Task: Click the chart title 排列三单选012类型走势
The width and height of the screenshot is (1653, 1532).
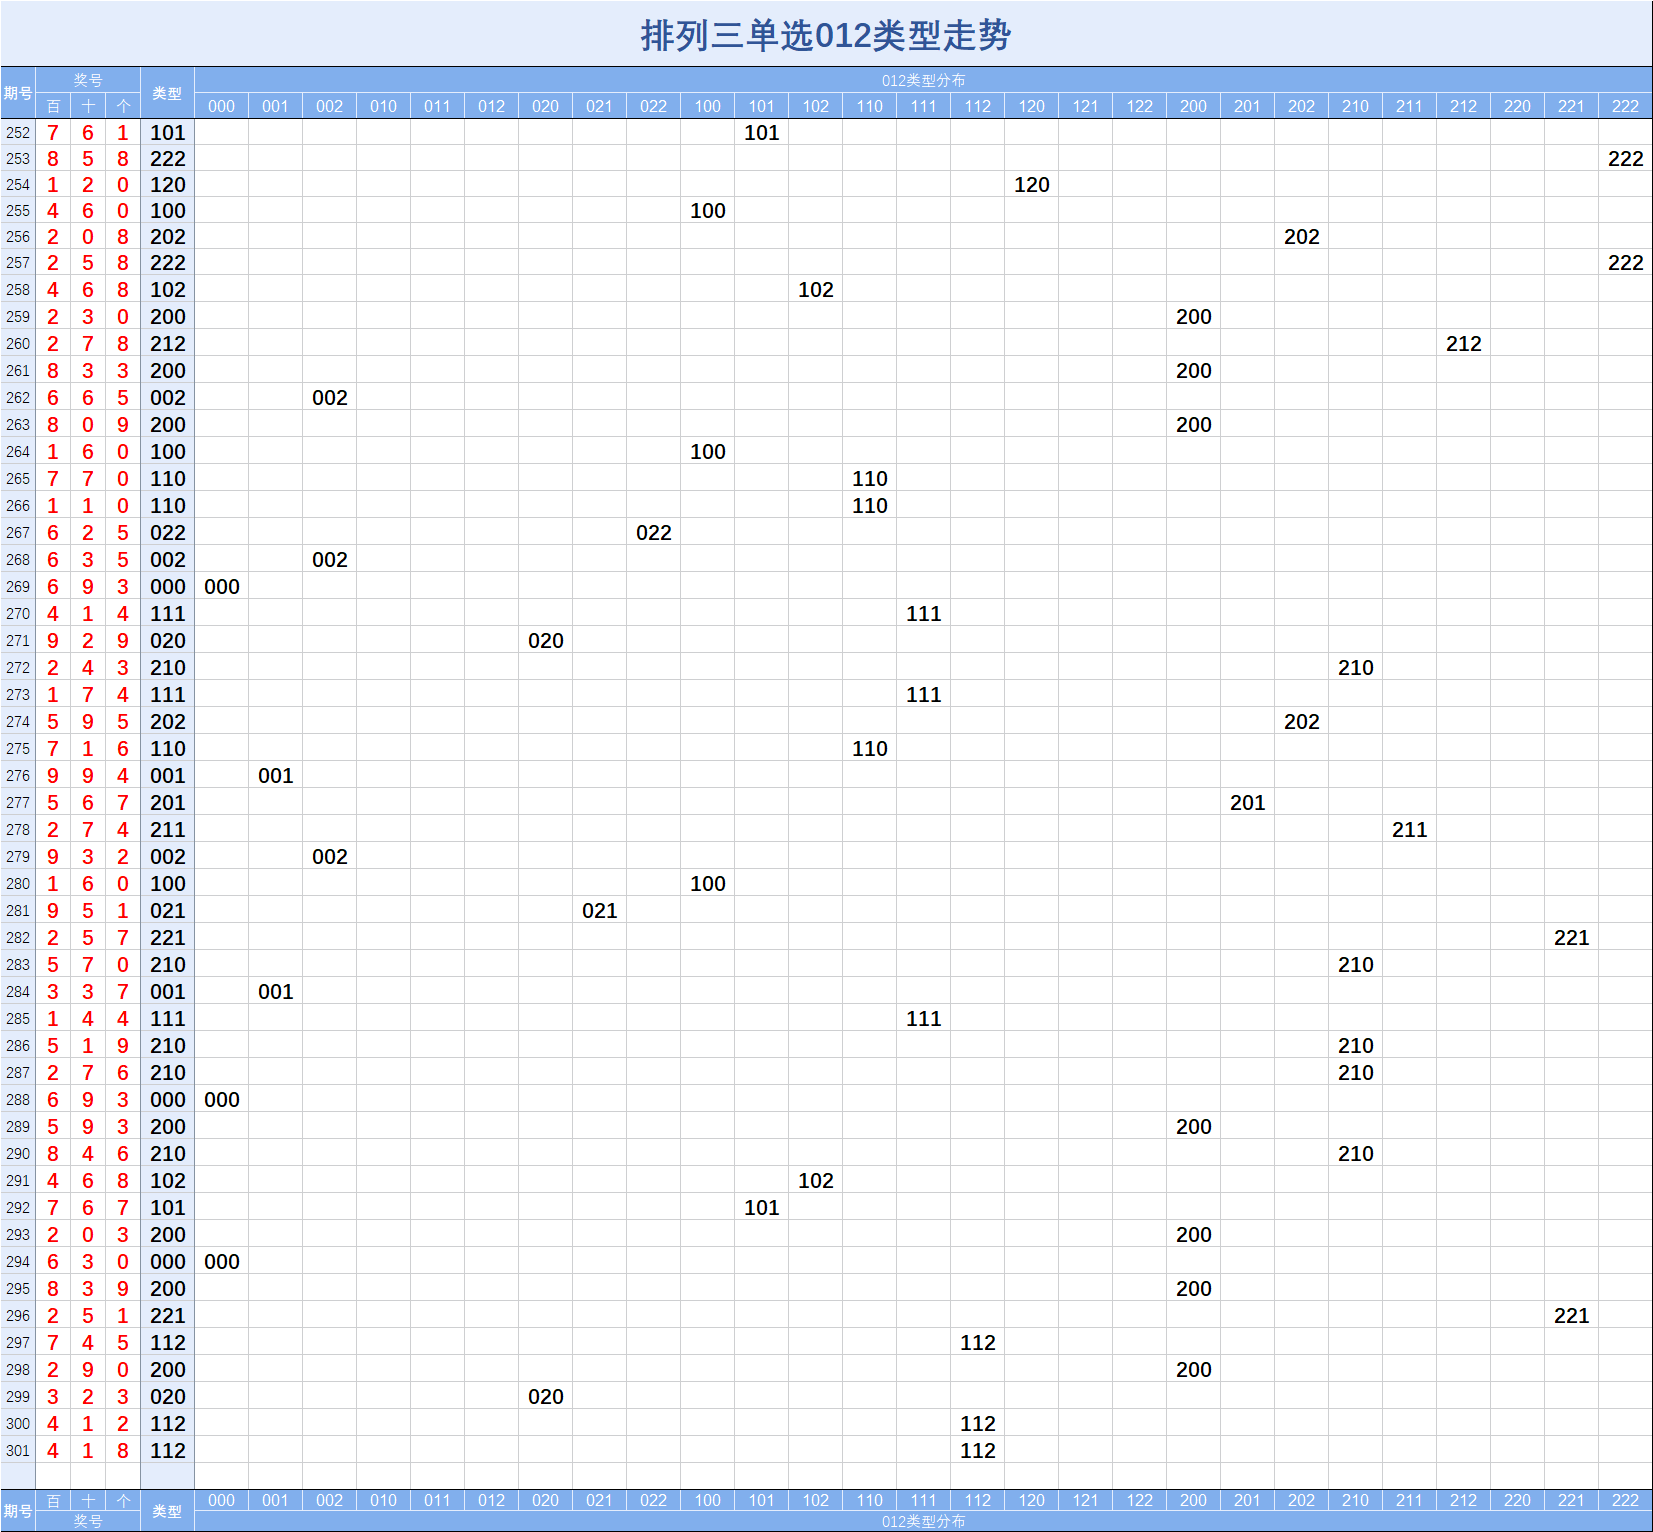Action: coord(826,36)
